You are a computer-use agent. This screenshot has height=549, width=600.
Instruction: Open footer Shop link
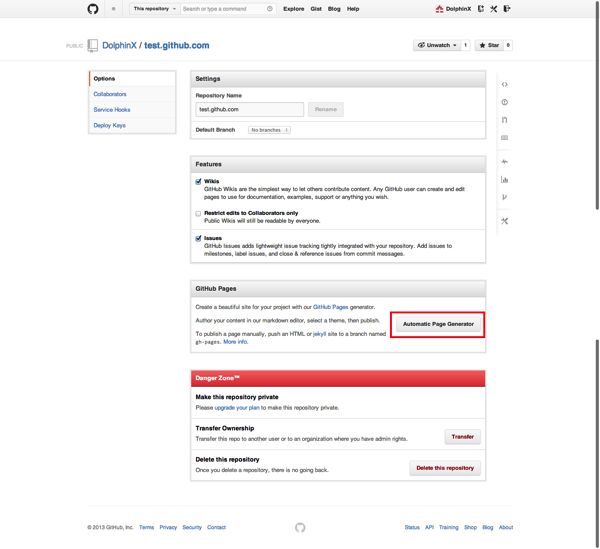470,527
